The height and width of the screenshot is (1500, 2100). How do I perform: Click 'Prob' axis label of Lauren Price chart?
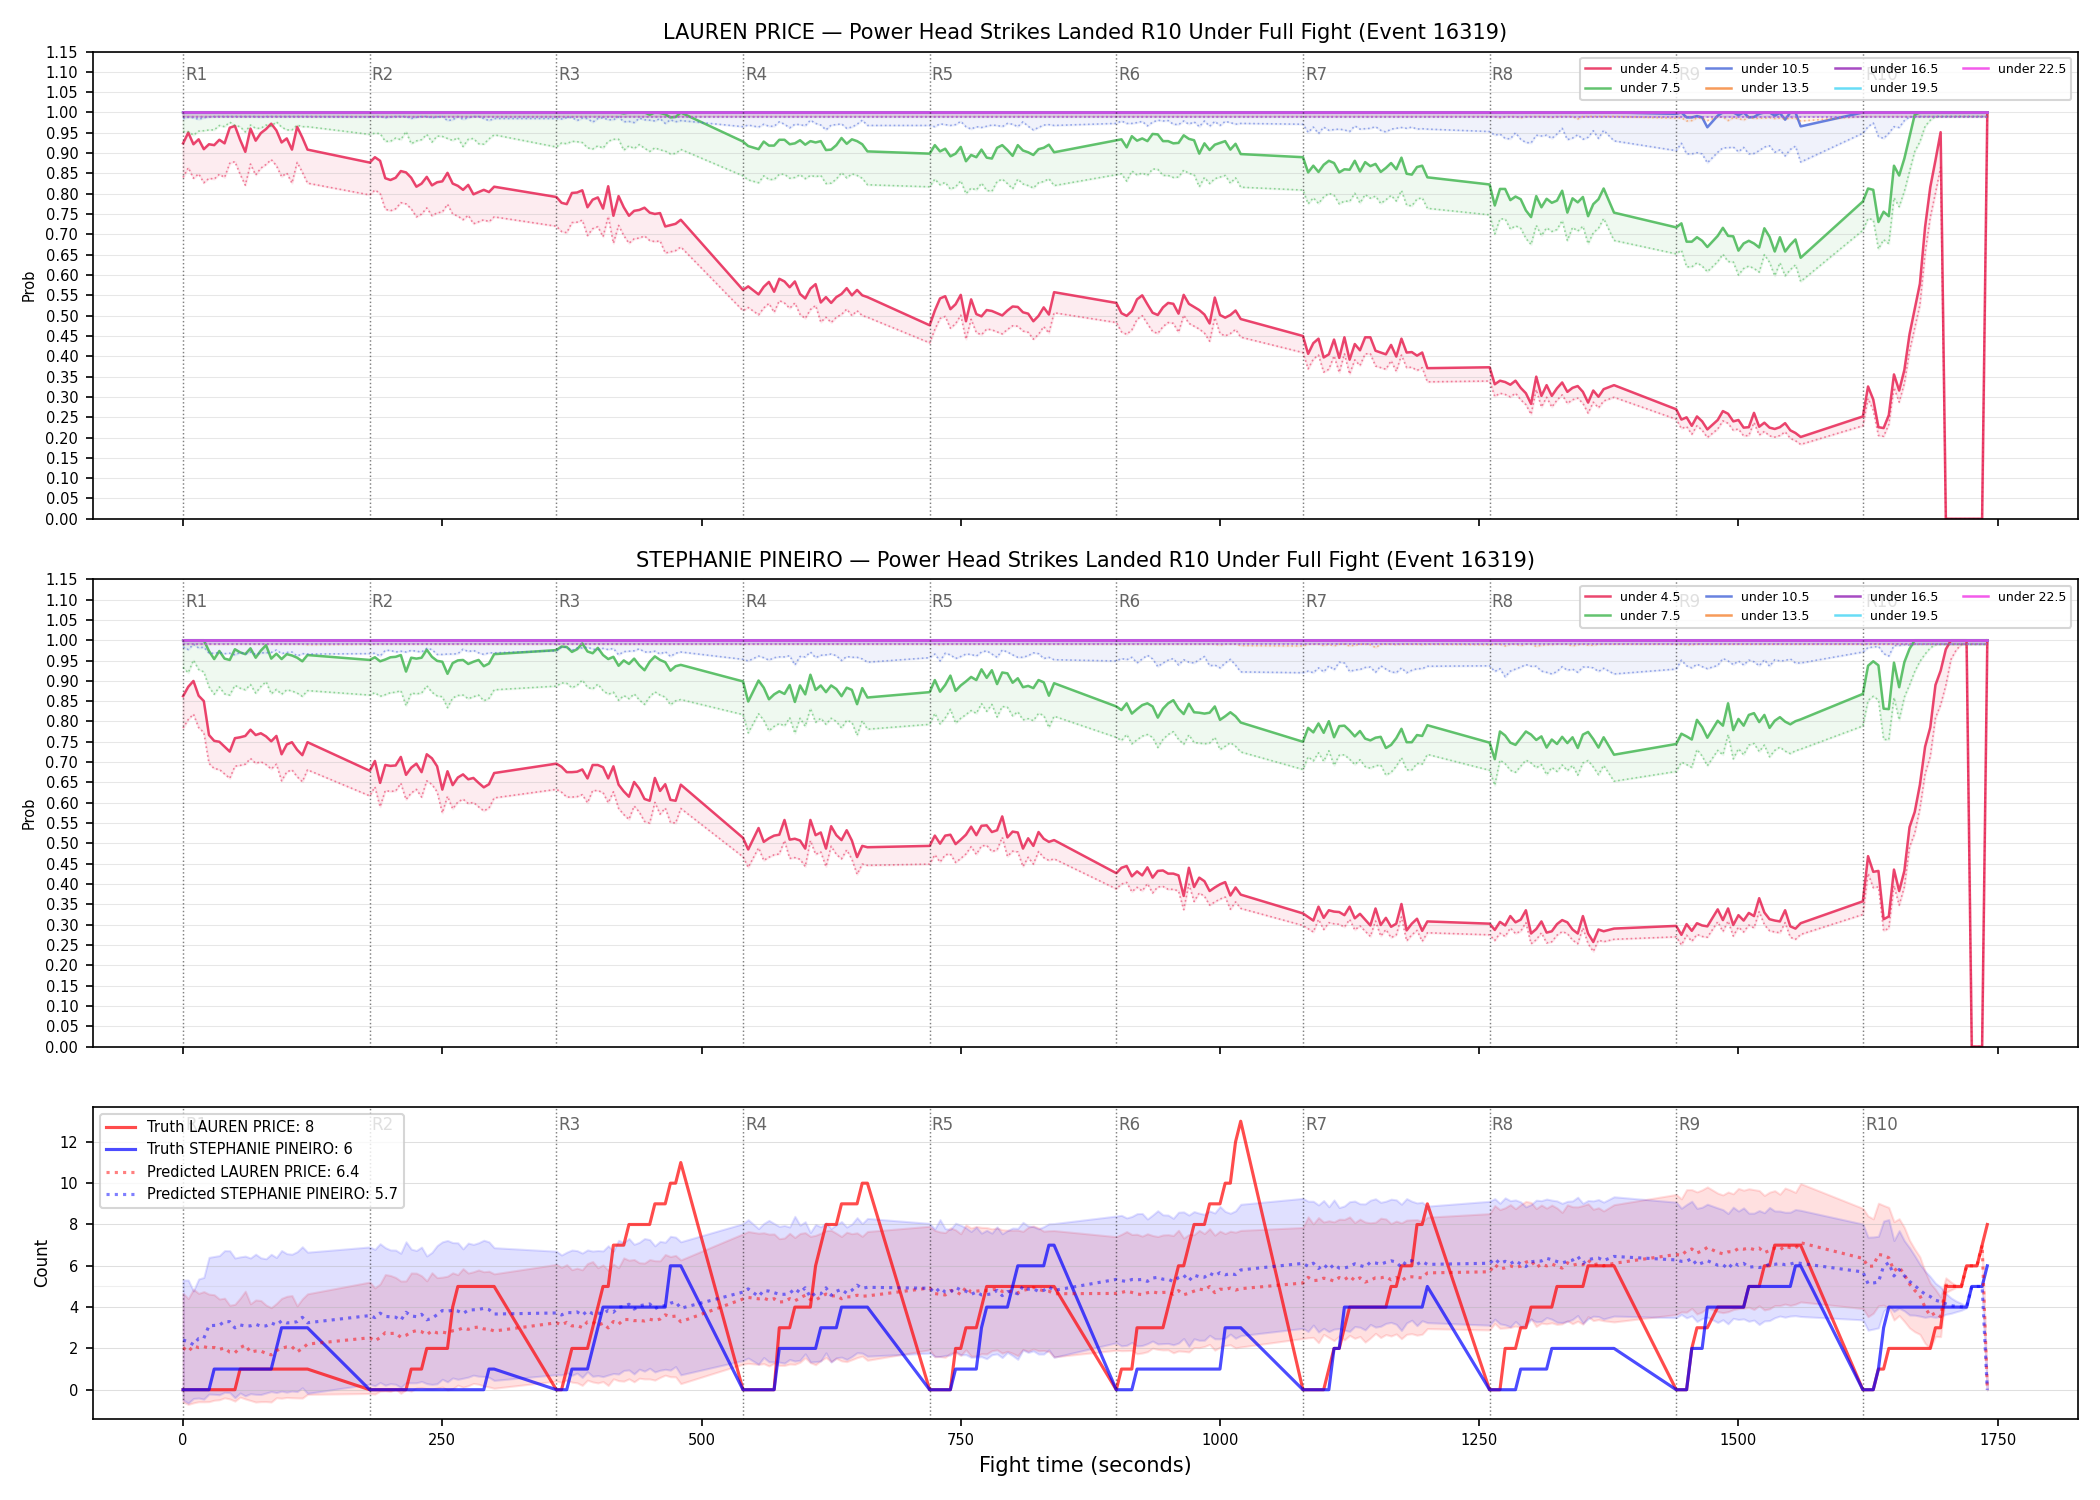29,286
